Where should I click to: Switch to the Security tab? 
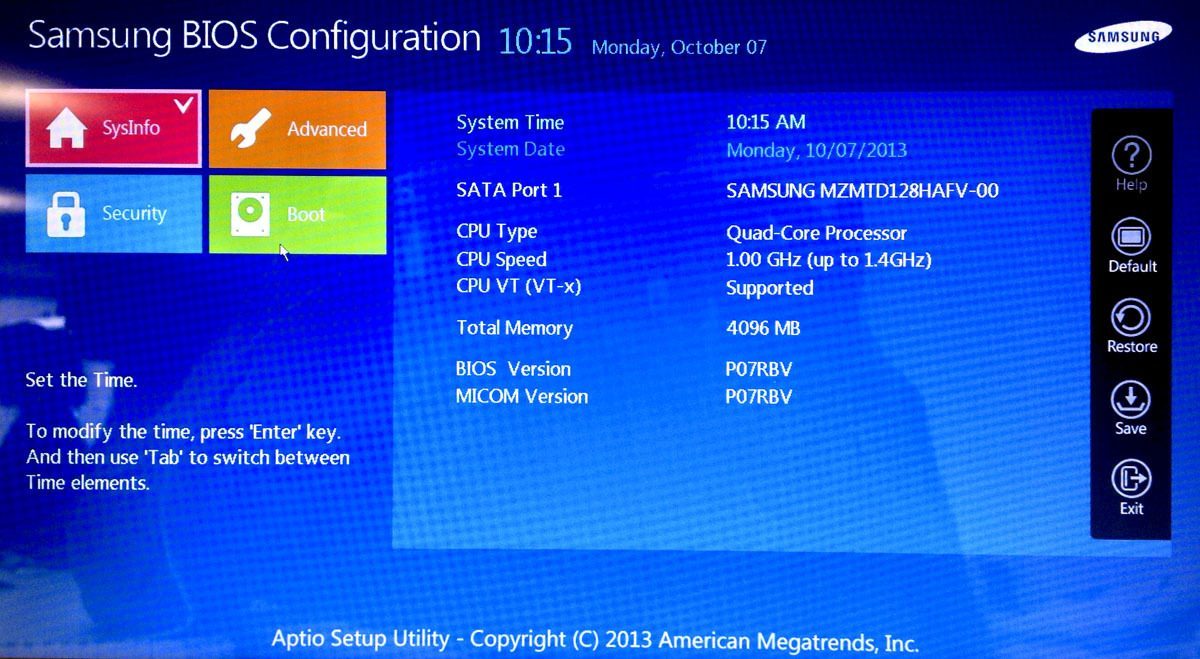[113, 213]
